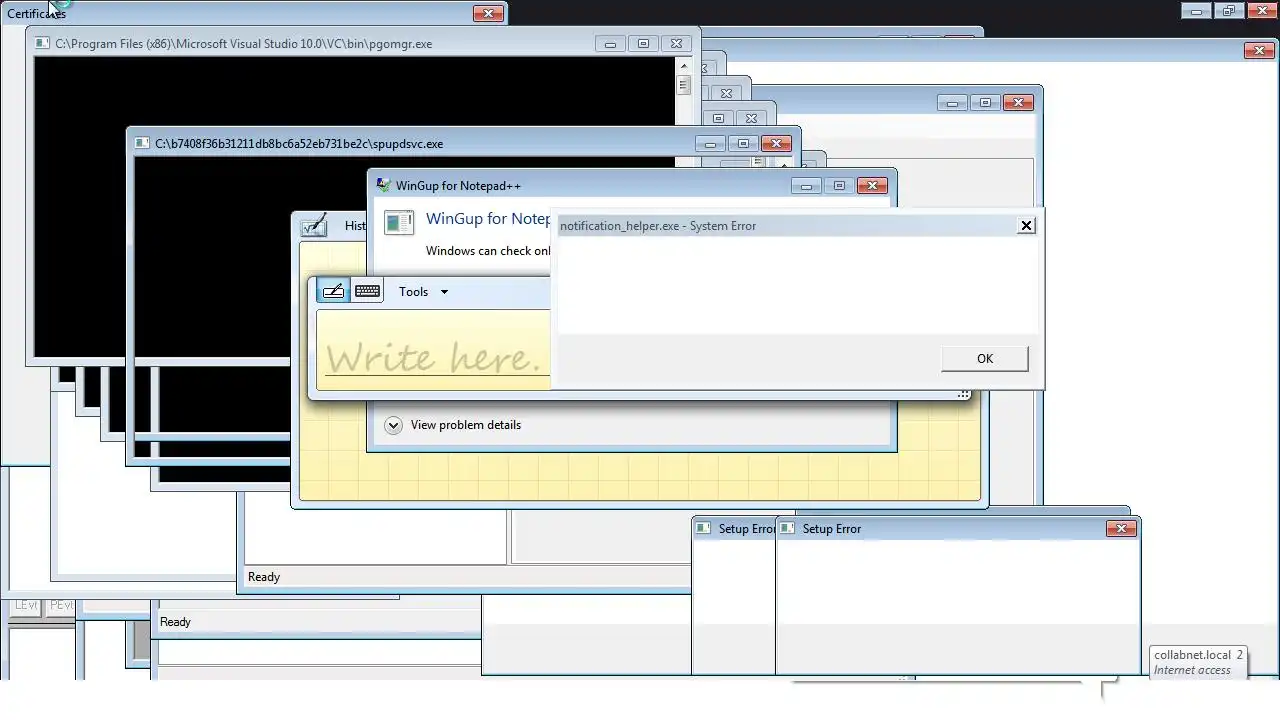The width and height of the screenshot is (1280, 720).
Task: Maximize the spupdsvc.exe console window
Action: (x=743, y=144)
